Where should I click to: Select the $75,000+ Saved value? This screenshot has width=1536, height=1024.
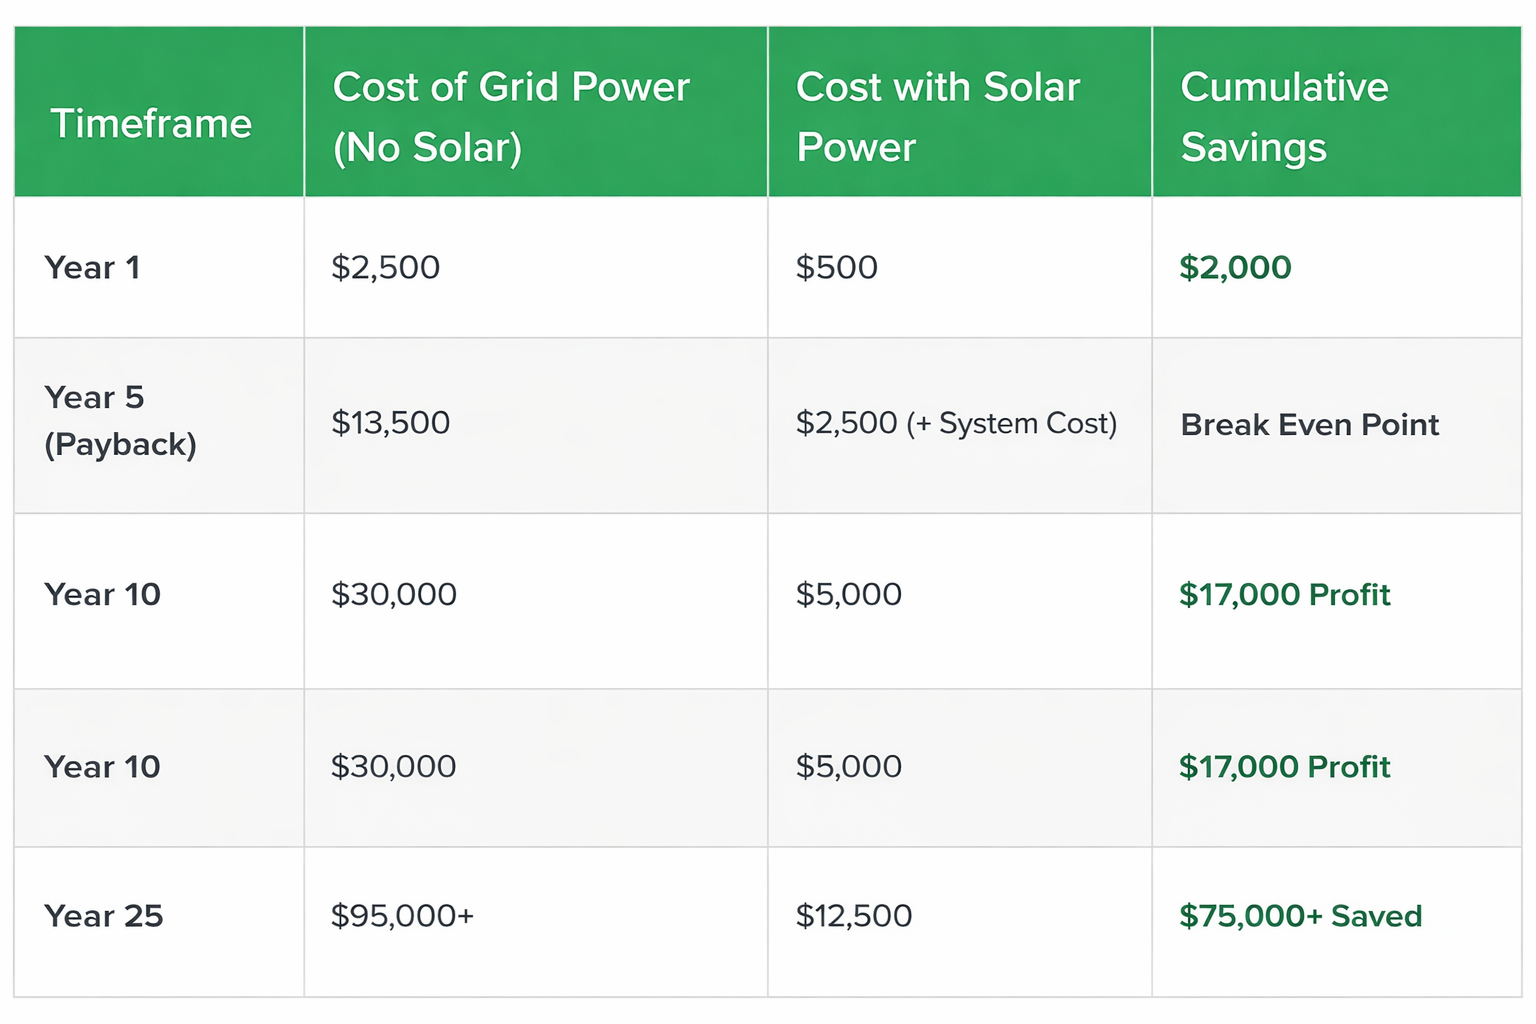tap(1300, 916)
